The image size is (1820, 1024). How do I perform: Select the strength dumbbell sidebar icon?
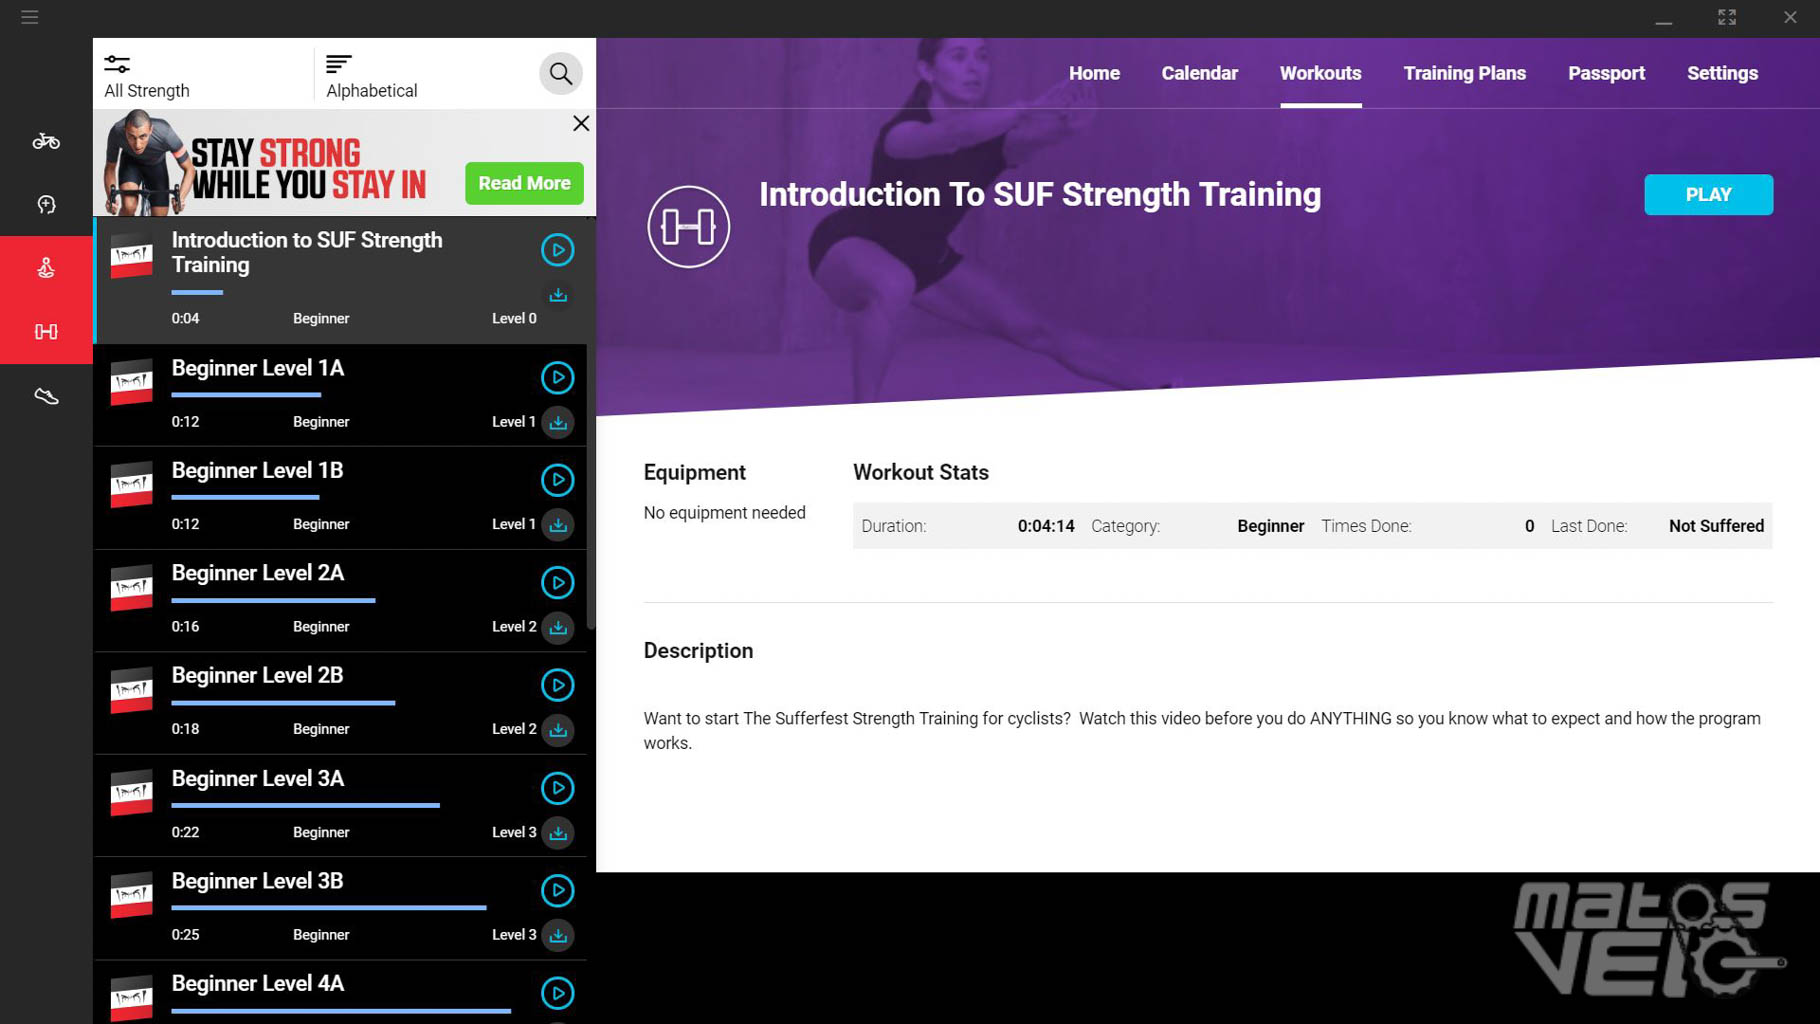point(46,331)
